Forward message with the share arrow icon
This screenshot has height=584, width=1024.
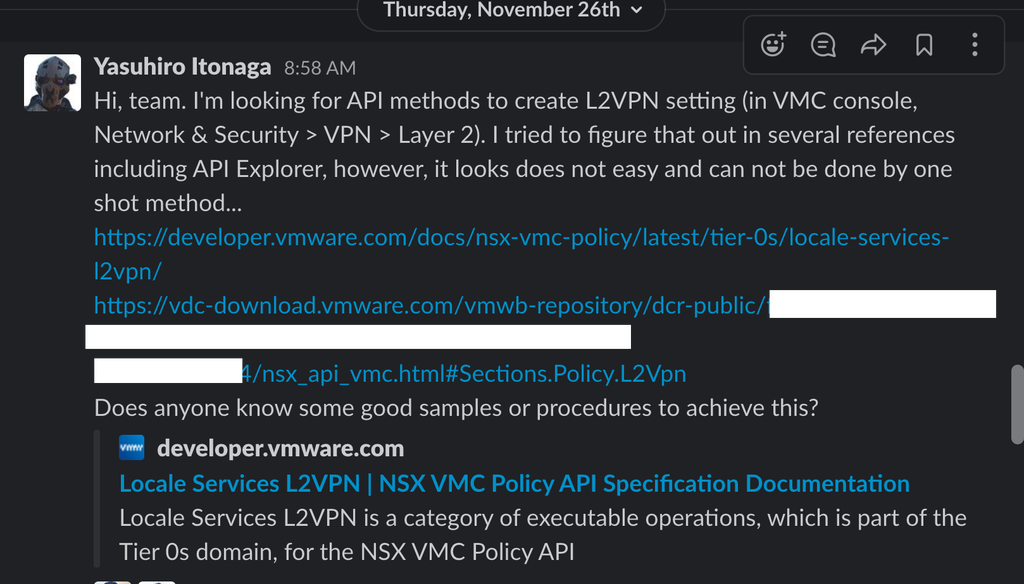(x=873, y=45)
